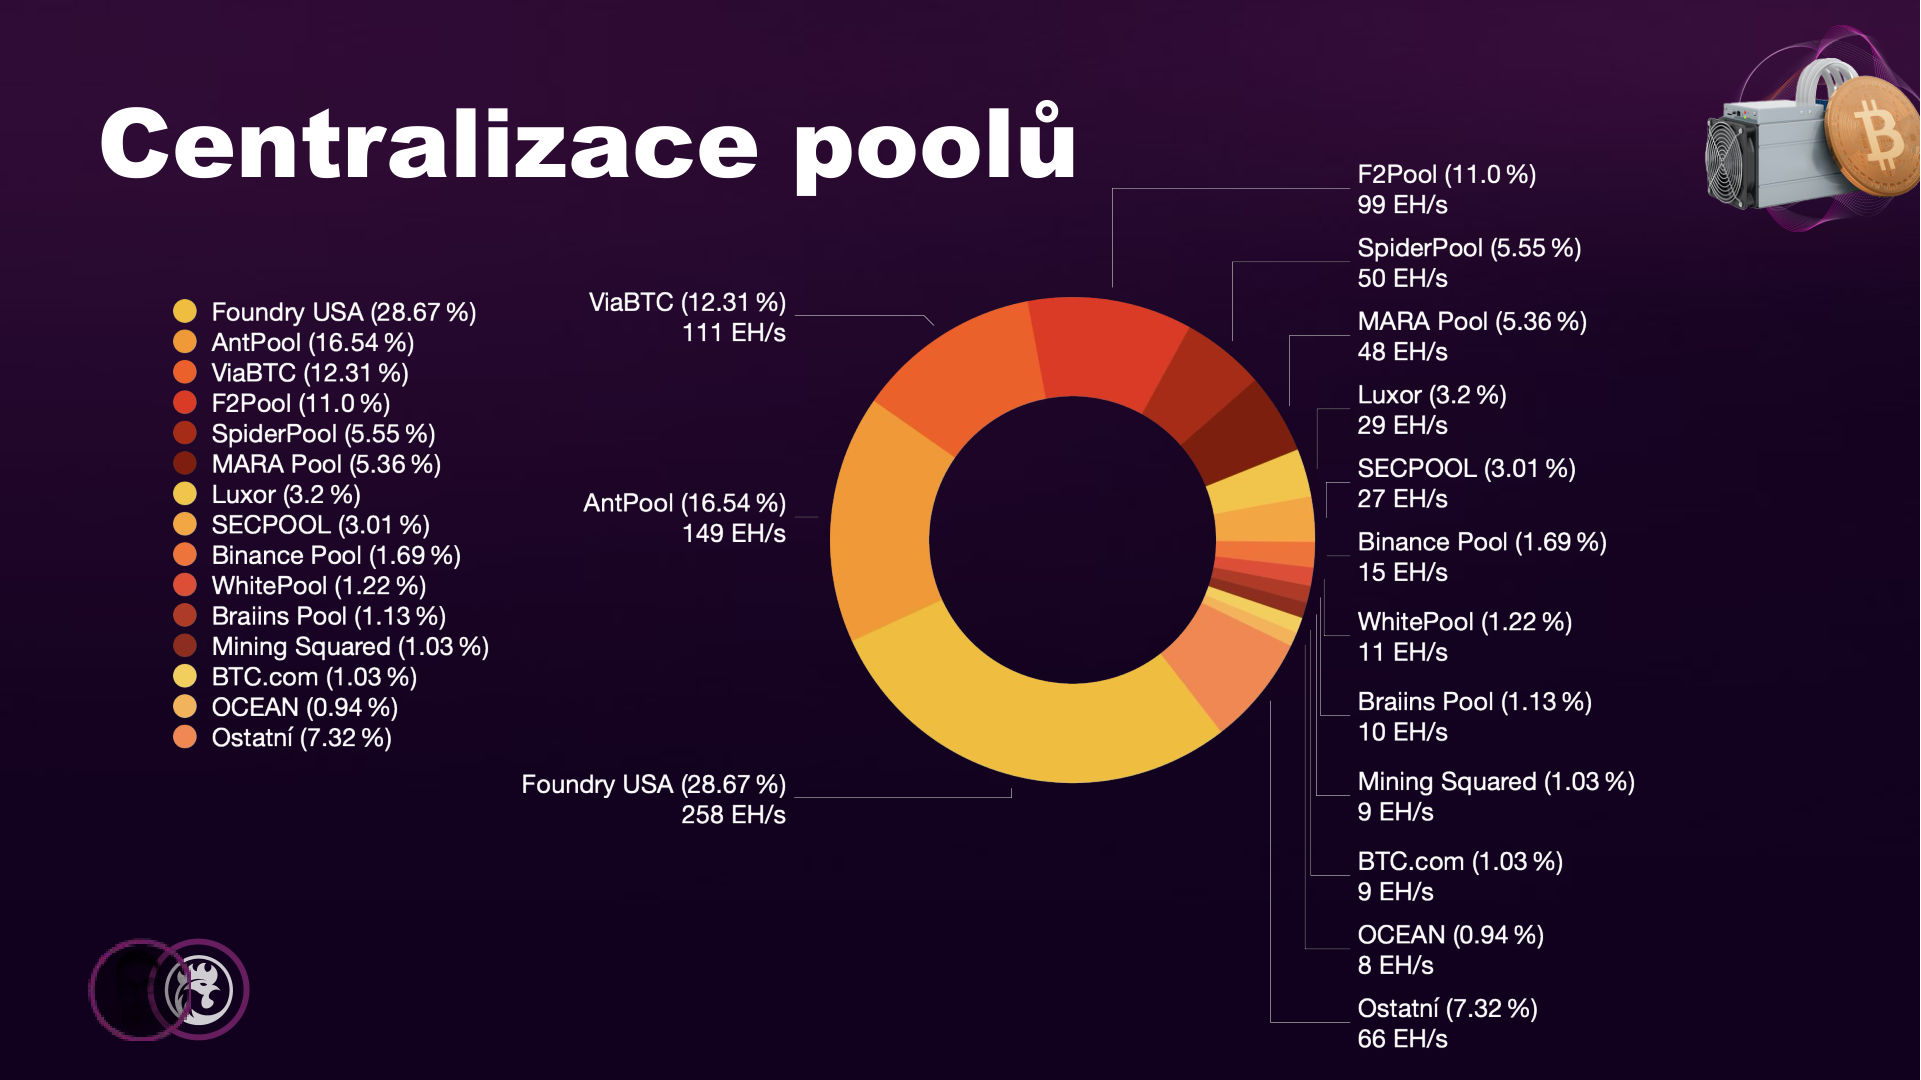Click the Foundry USA legend color dot
The height and width of the screenshot is (1080, 1921).
pyautogui.click(x=185, y=312)
